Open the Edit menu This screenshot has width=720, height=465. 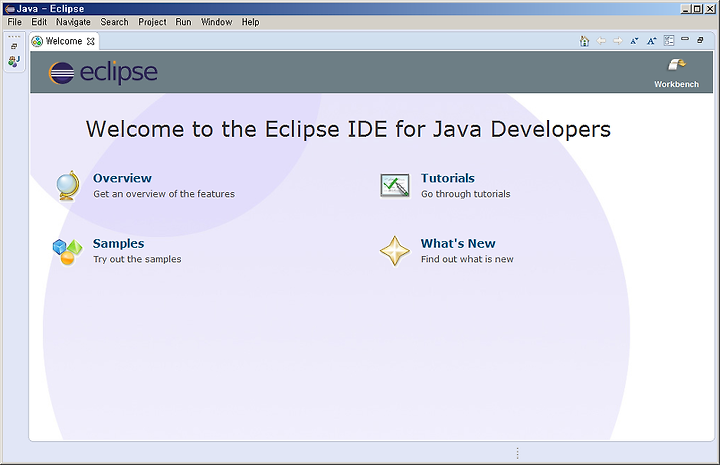coord(39,22)
